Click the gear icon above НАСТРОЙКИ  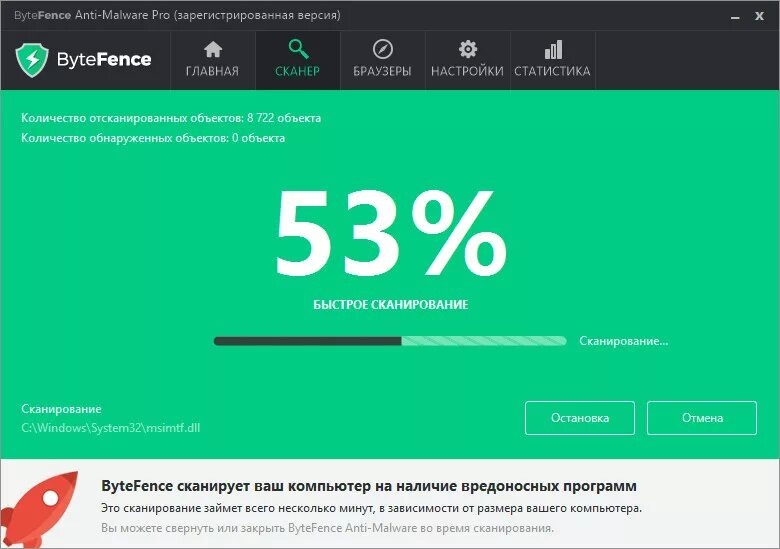[x=468, y=49]
